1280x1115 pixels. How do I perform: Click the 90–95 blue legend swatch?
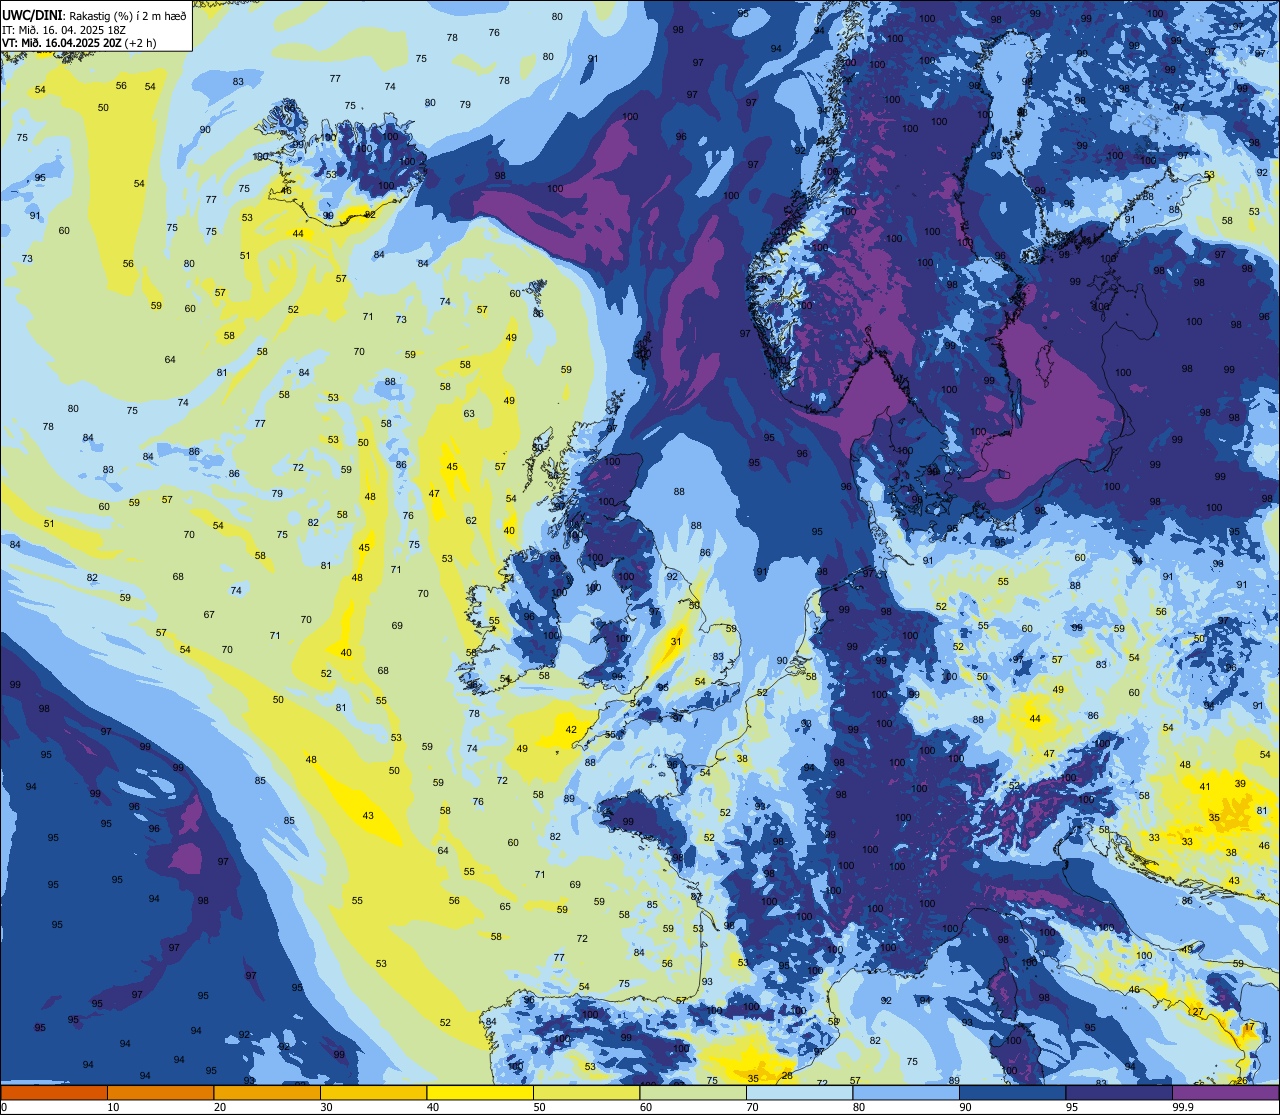pos(1012,1092)
